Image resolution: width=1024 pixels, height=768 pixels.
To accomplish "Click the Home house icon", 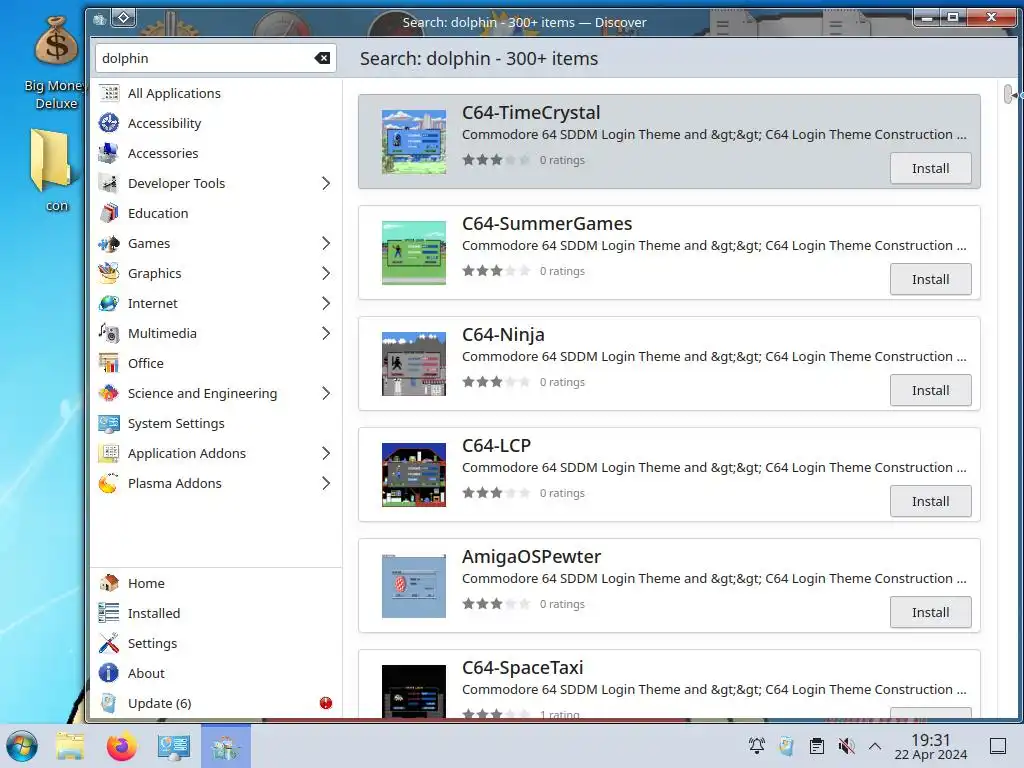I will (x=109, y=583).
